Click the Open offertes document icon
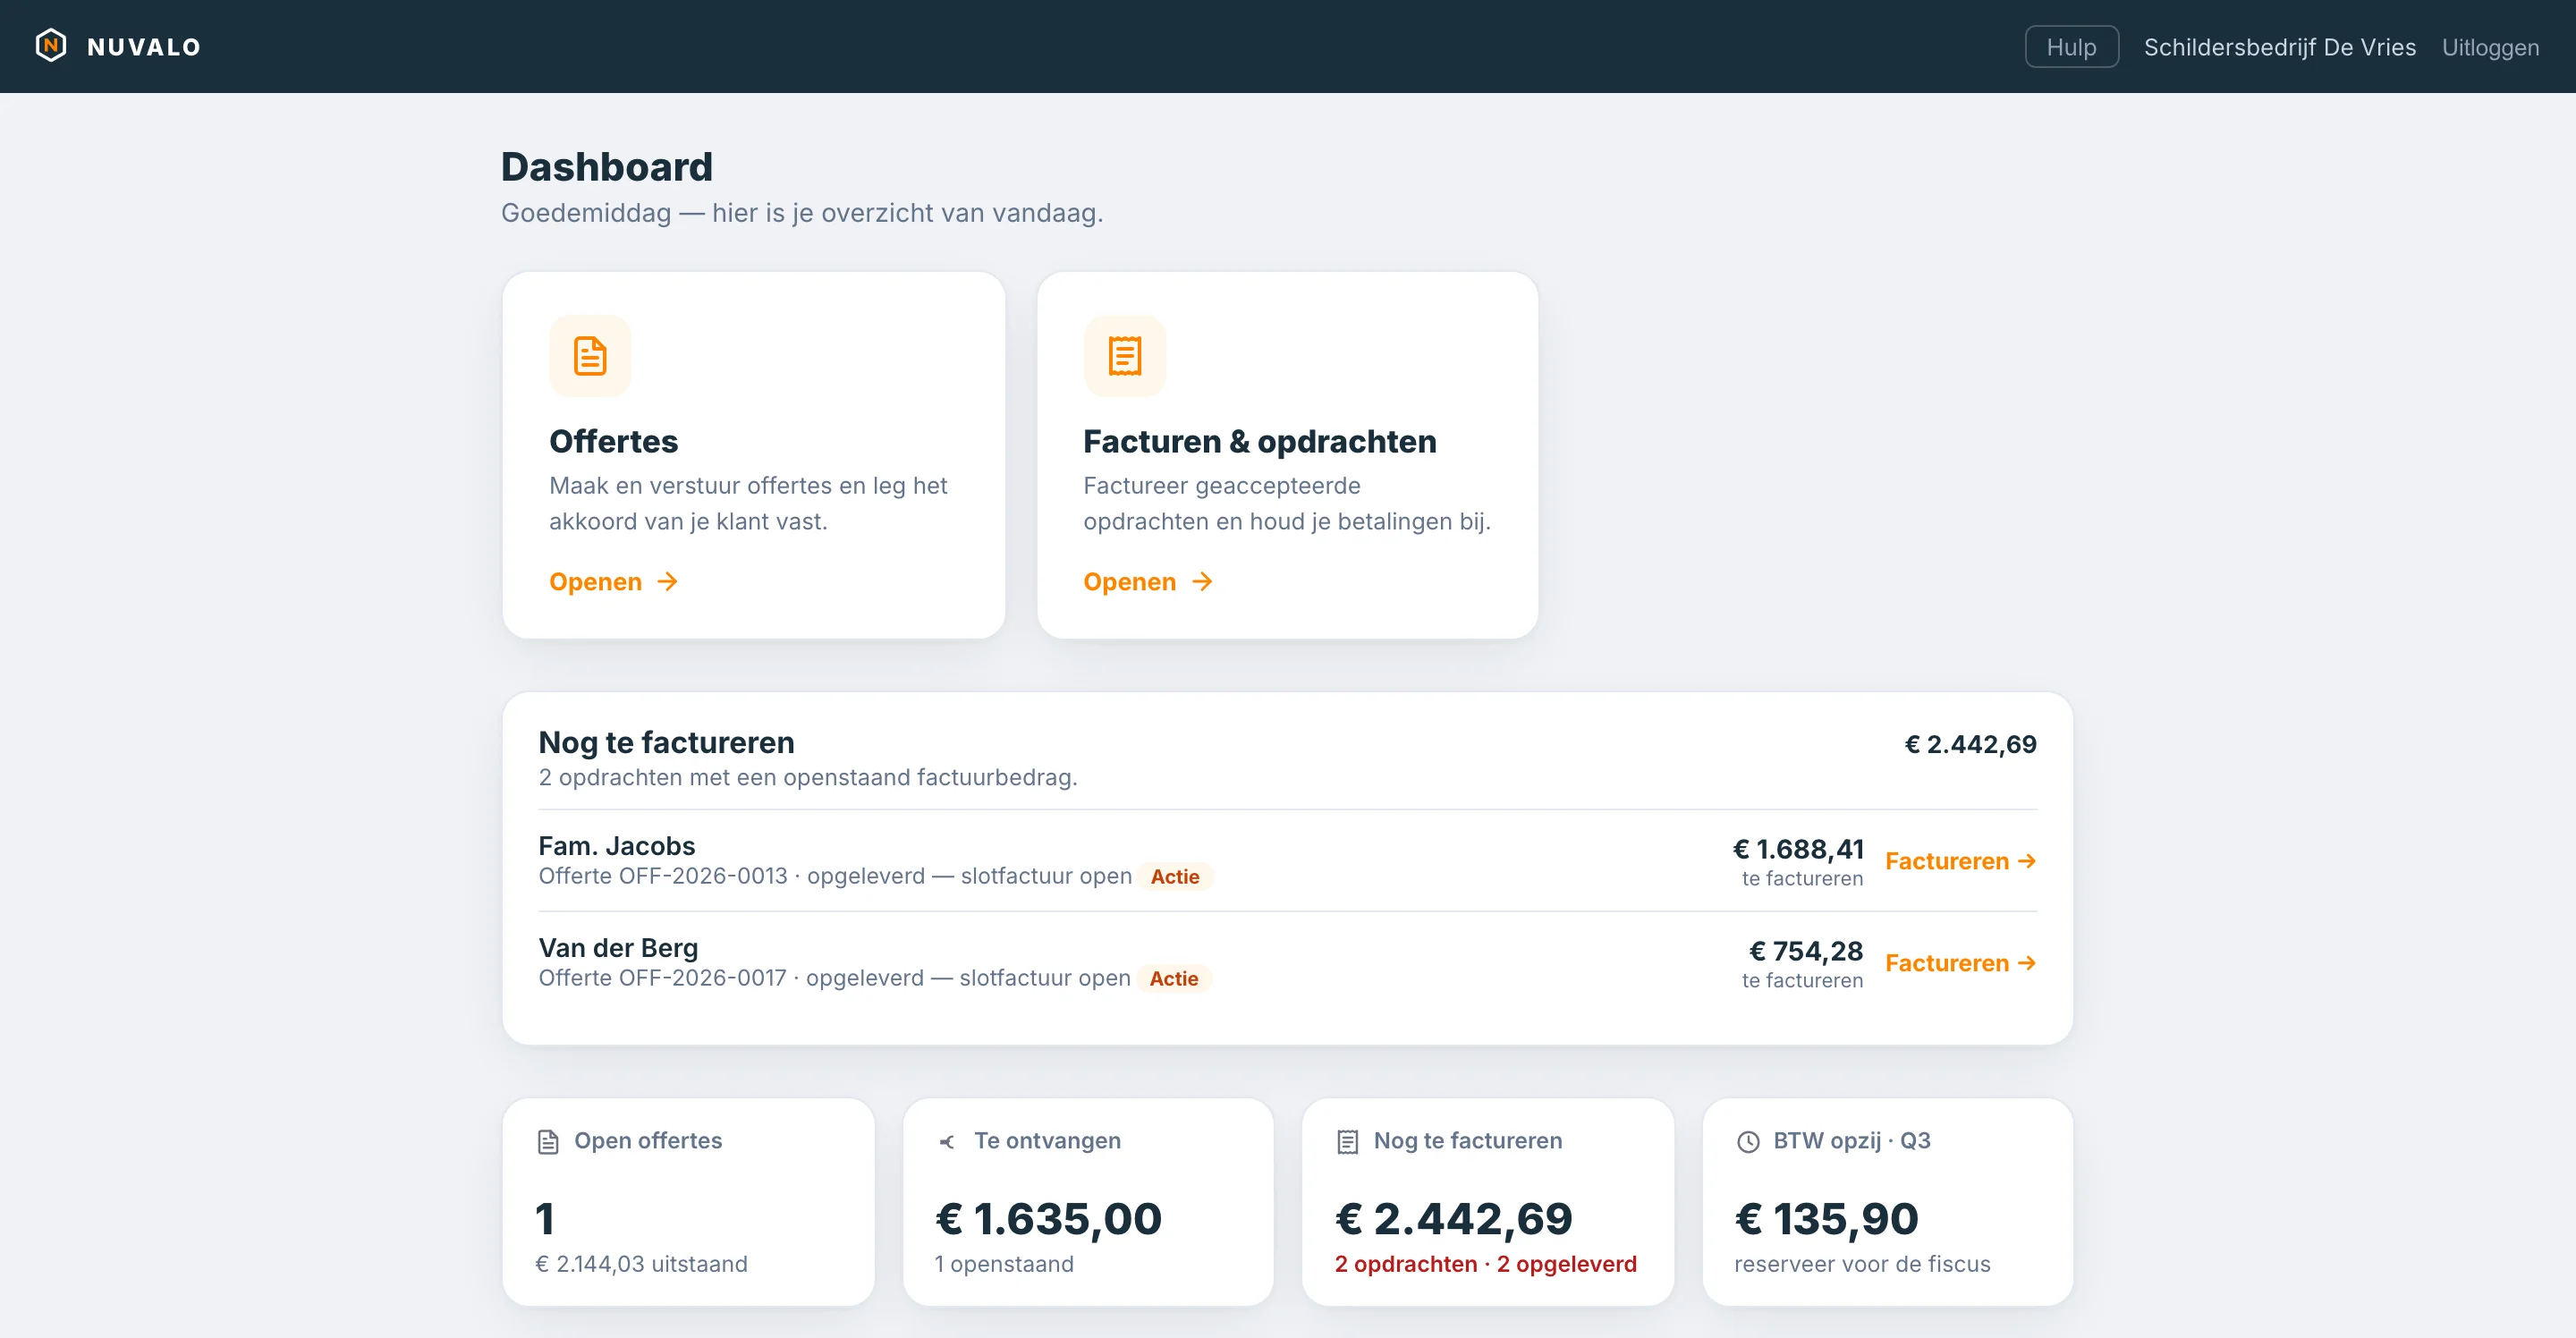This screenshot has width=2576, height=1338. click(x=547, y=1141)
